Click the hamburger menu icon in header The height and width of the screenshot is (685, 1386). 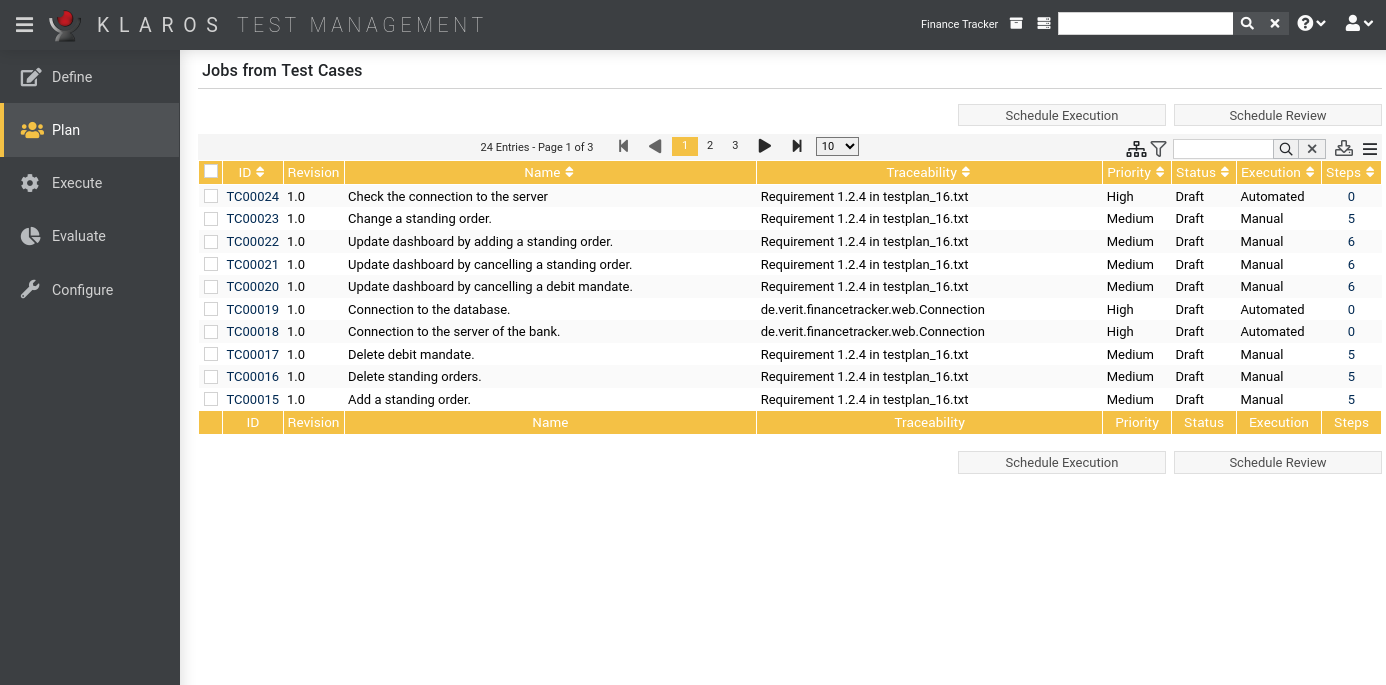(25, 24)
